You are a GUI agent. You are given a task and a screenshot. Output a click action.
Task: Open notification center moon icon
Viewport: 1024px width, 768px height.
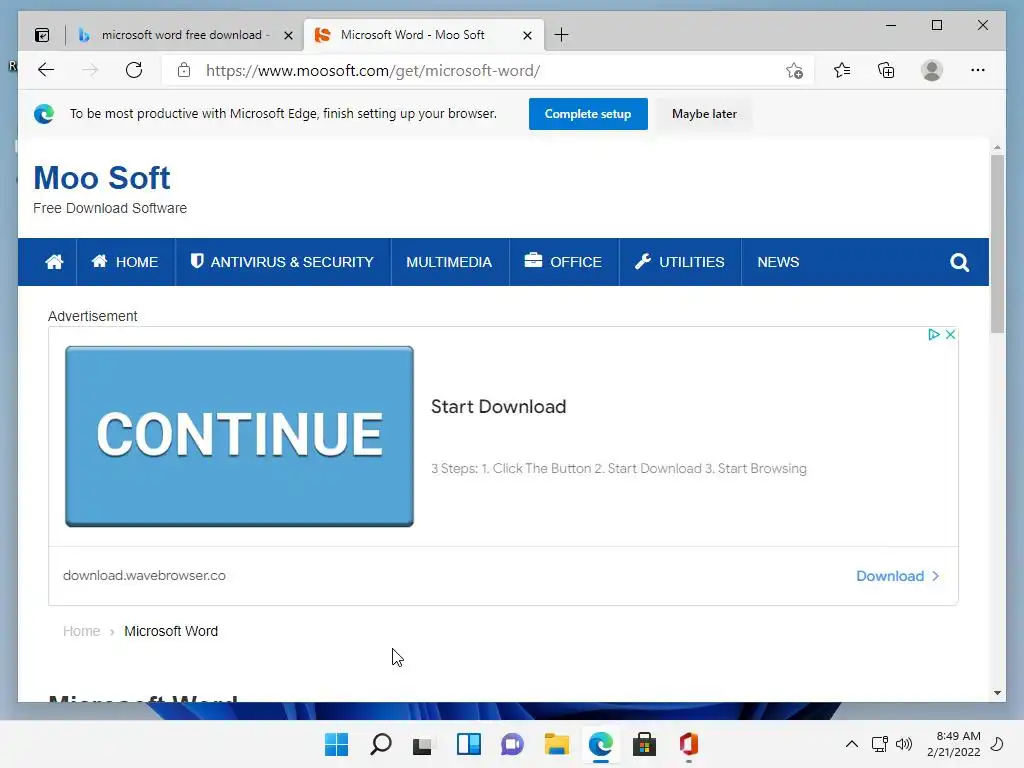click(x=997, y=744)
